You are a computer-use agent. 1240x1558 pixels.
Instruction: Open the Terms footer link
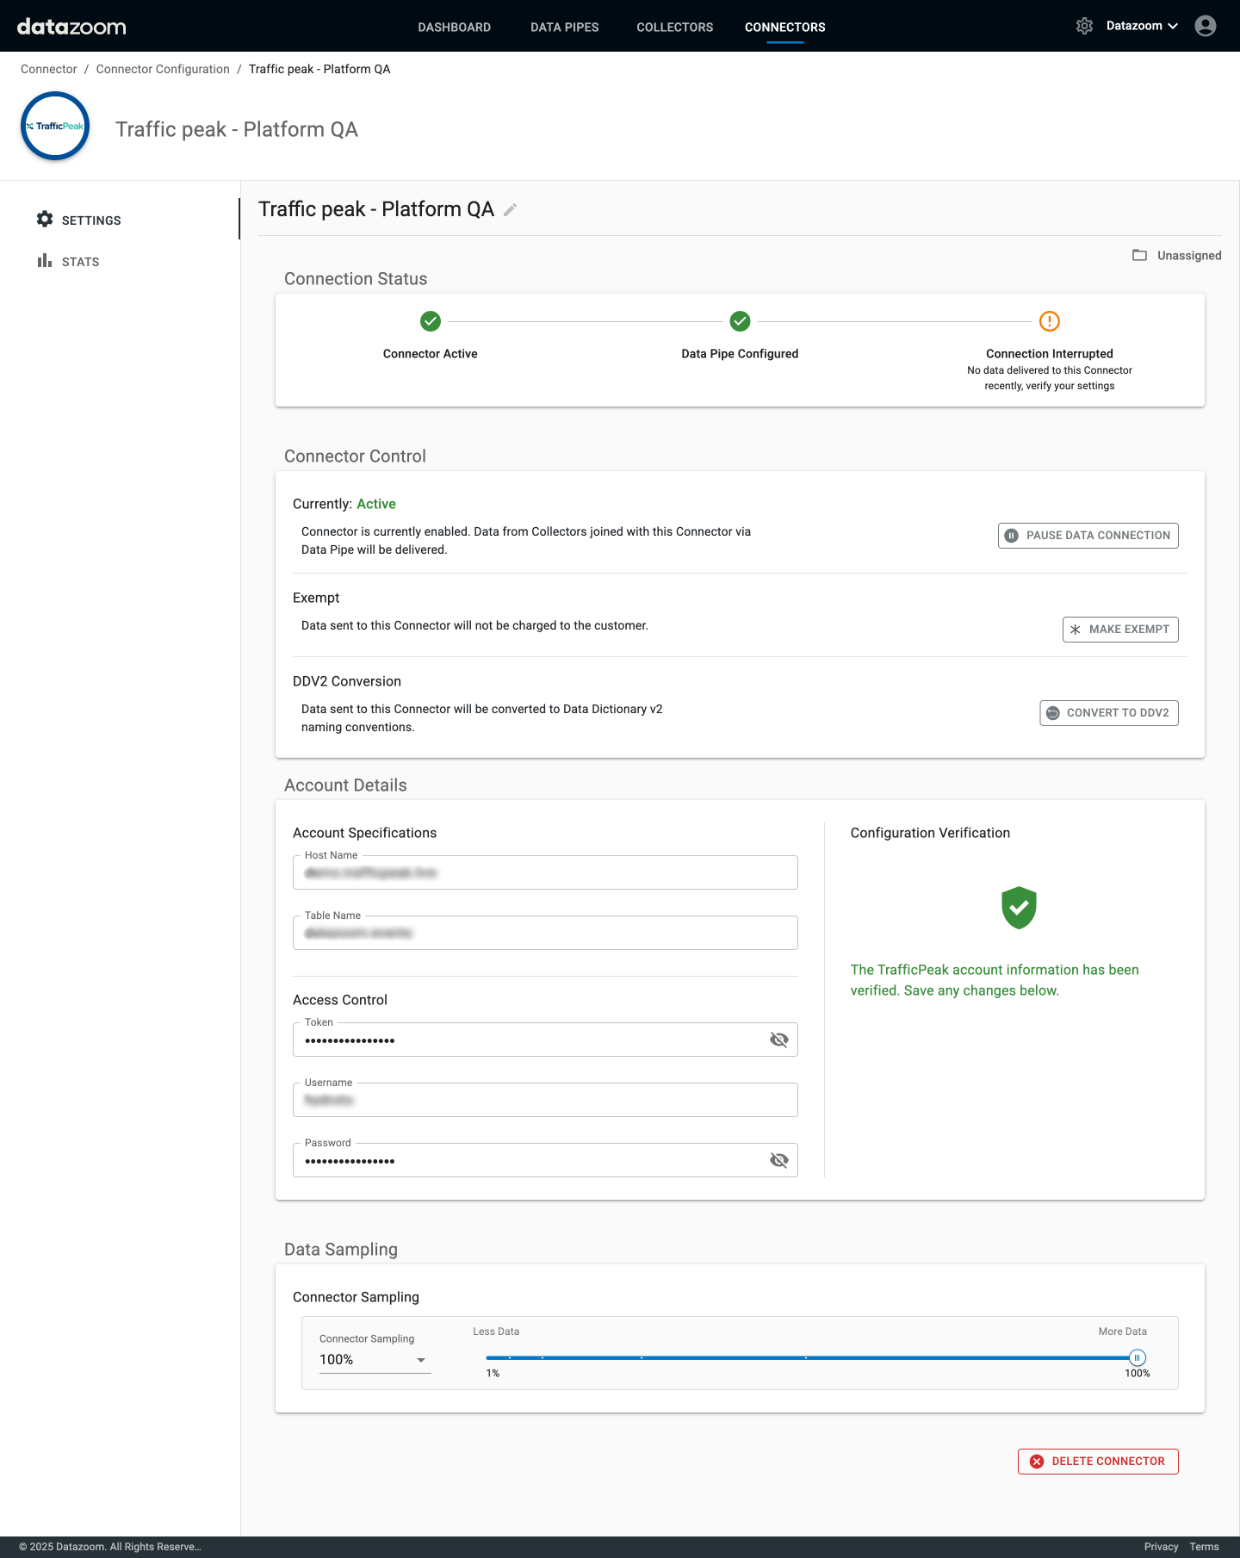pyautogui.click(x=1204, y=1547)
